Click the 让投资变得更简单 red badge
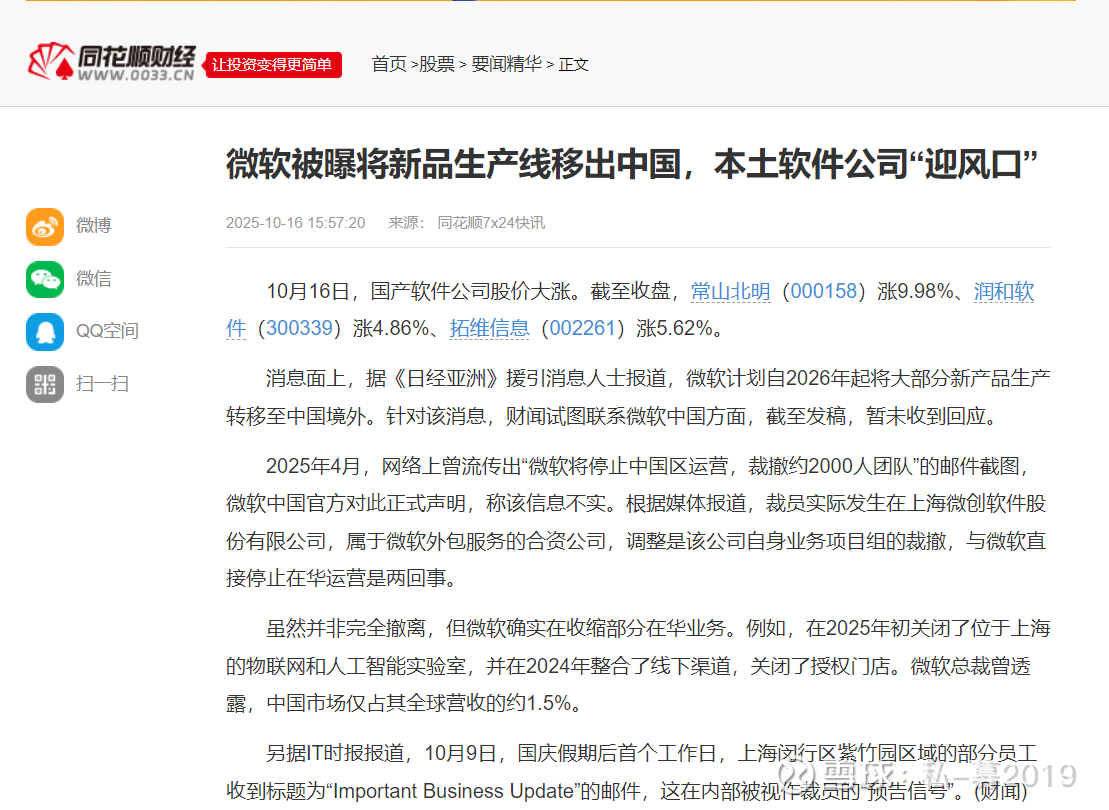This screenshot has width=1109, height=810. click(x=272, y=64)
